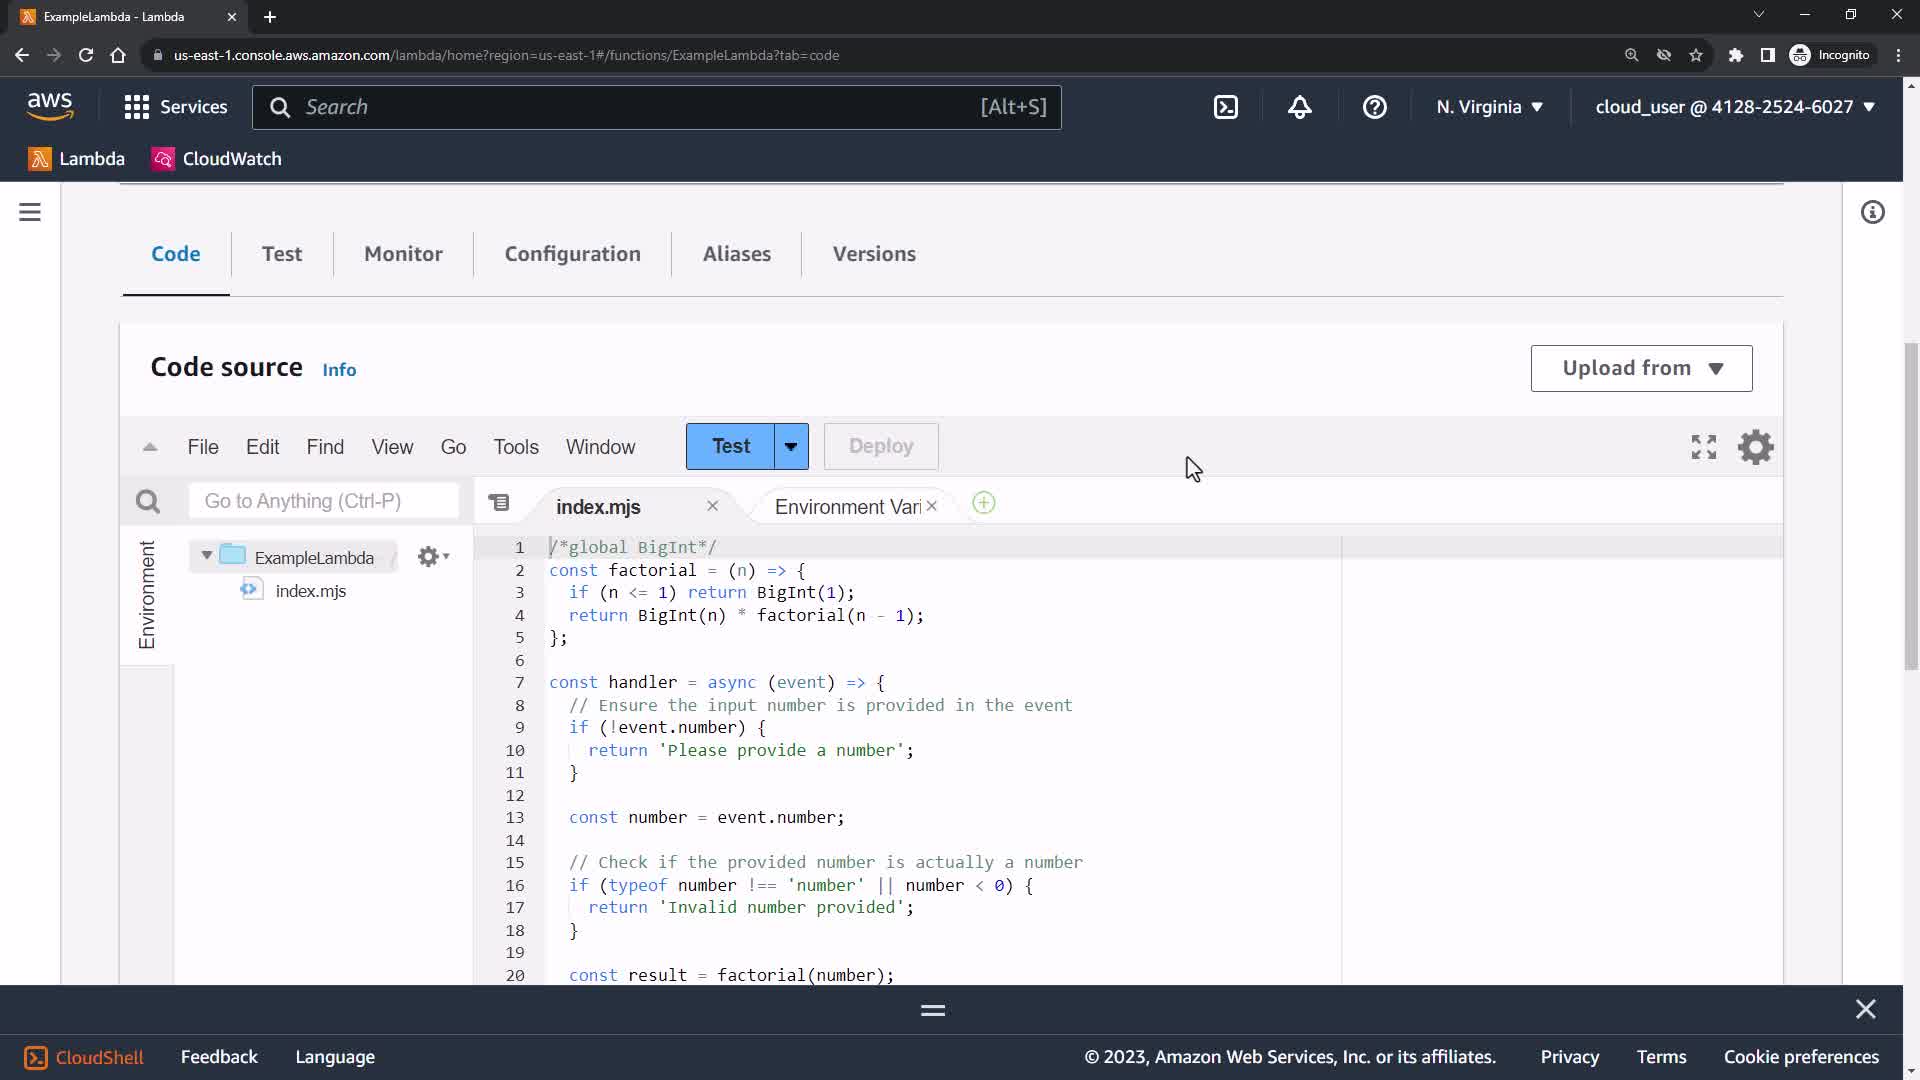Open the CloudShell terminal icon in header

pyautogui.click(x=1225, y=107)
